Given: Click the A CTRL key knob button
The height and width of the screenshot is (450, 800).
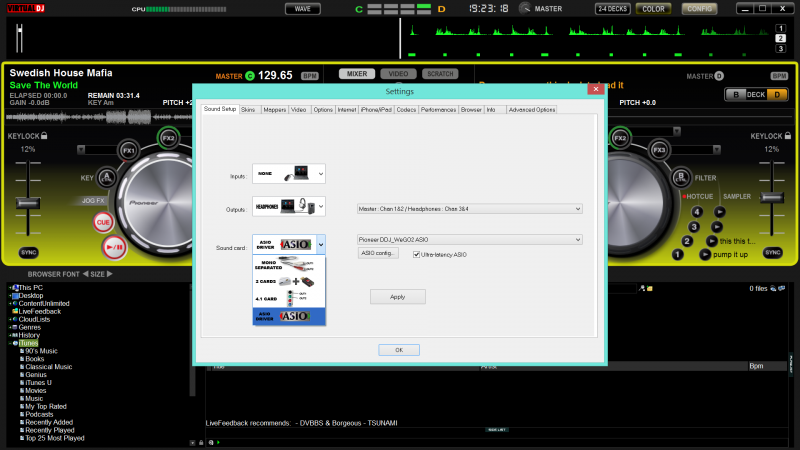Looking at the screenshot, I should click(x=107, y=178).
